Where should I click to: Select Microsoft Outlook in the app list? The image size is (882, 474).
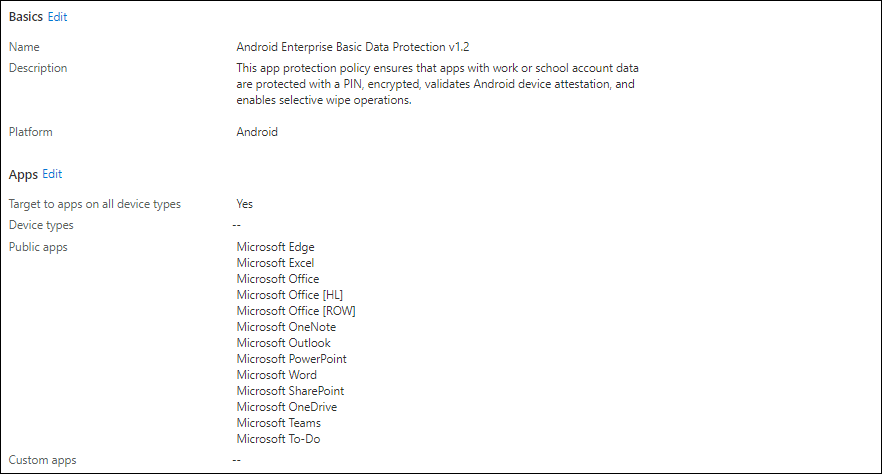pyautogui.click(x=284, y=343)
